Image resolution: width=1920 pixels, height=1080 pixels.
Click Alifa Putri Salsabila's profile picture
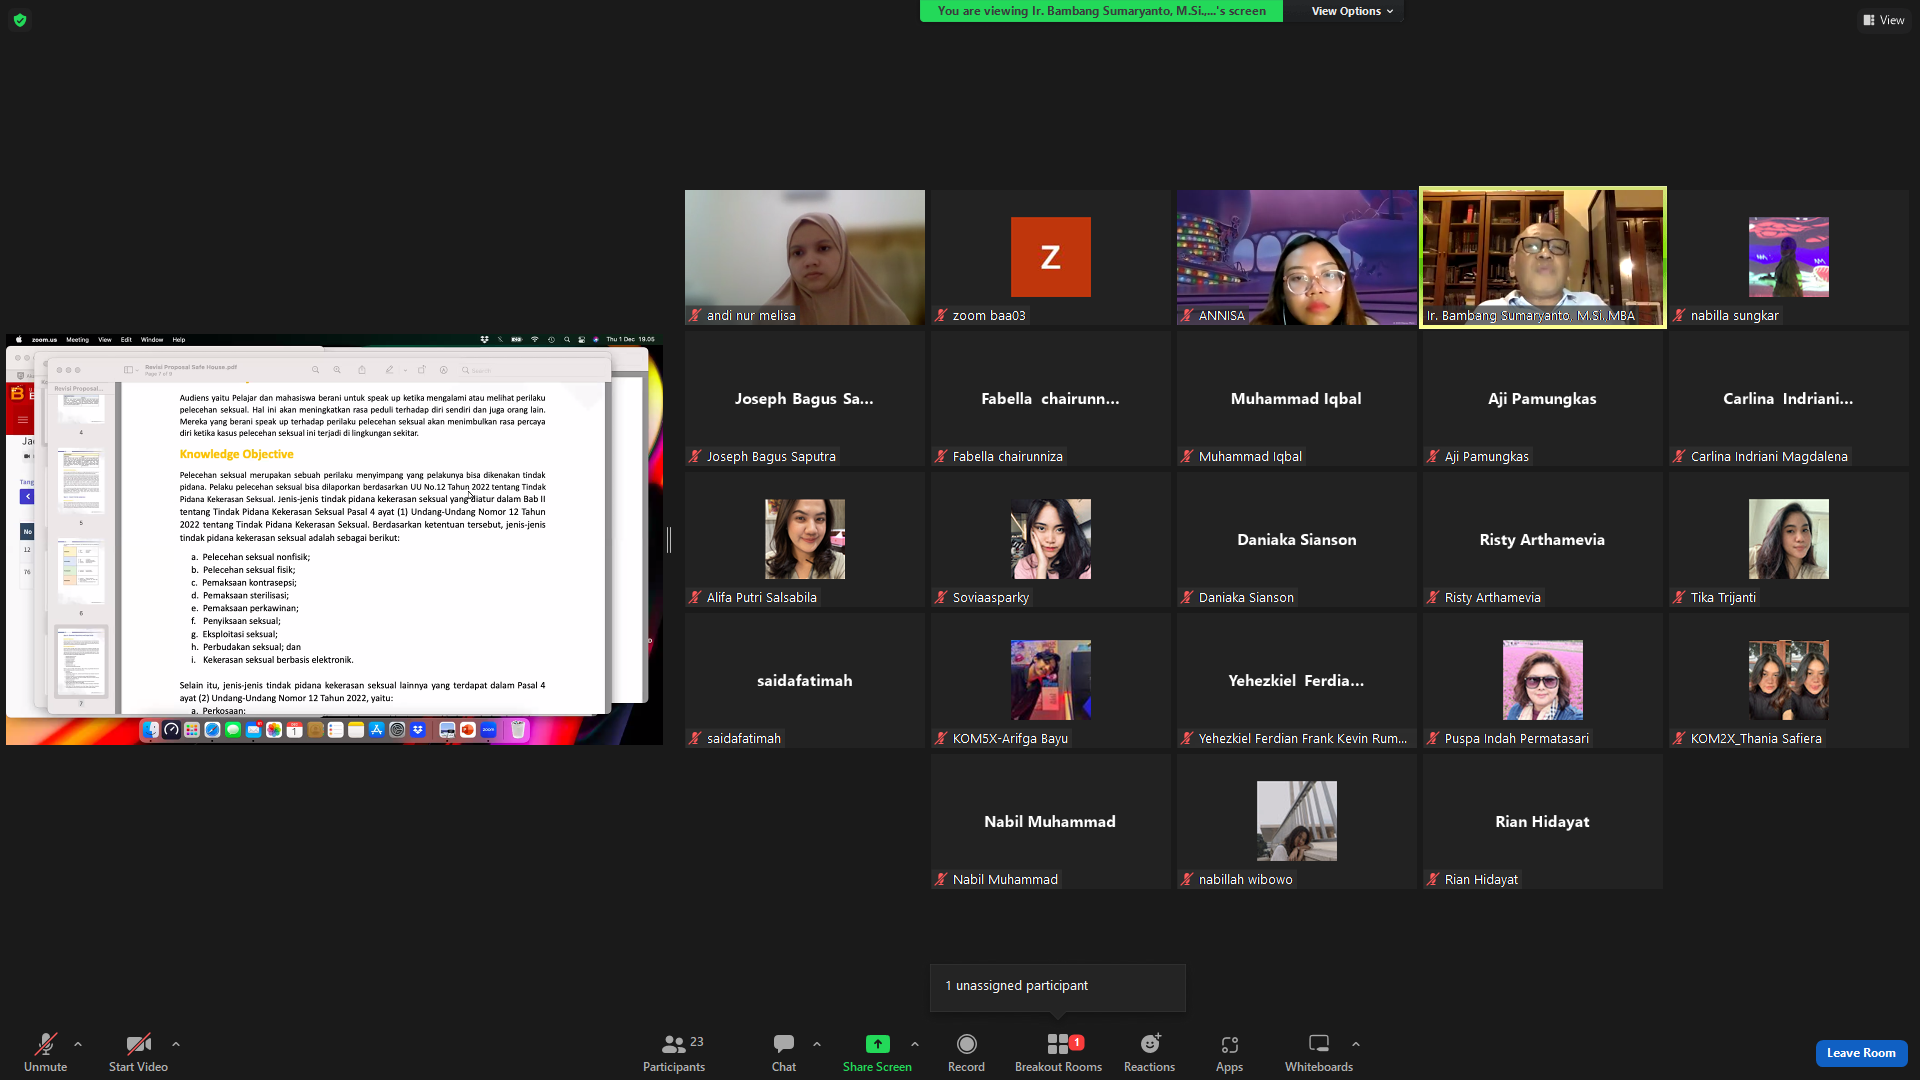(805, 539)
